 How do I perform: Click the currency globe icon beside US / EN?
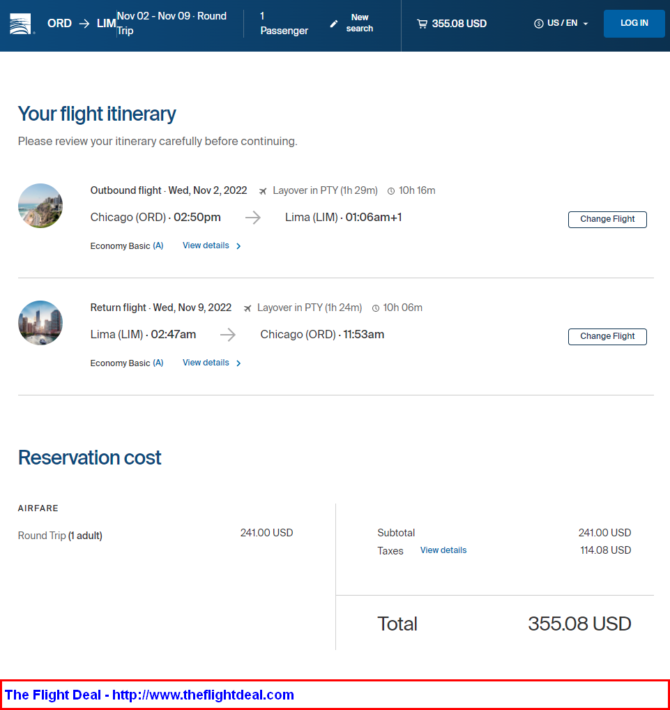point(538,24)
